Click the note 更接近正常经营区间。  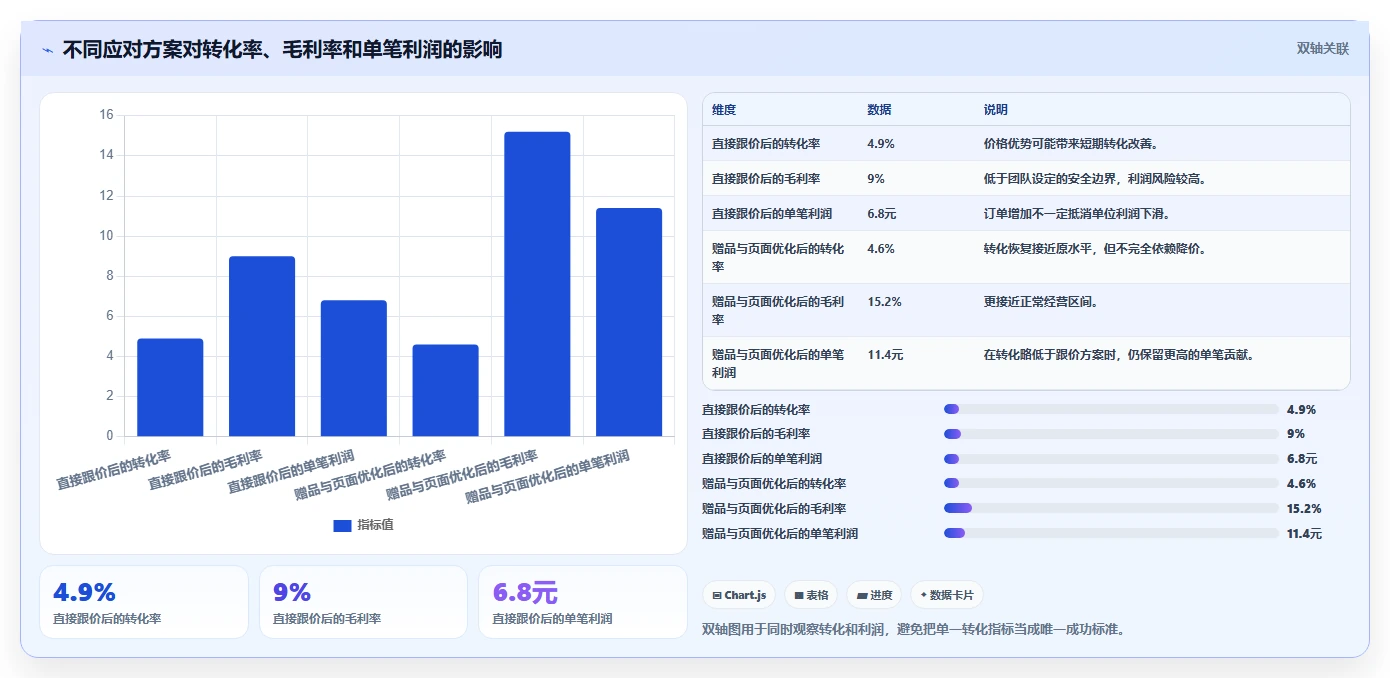pyautogui.click(x=1040, y=302)
